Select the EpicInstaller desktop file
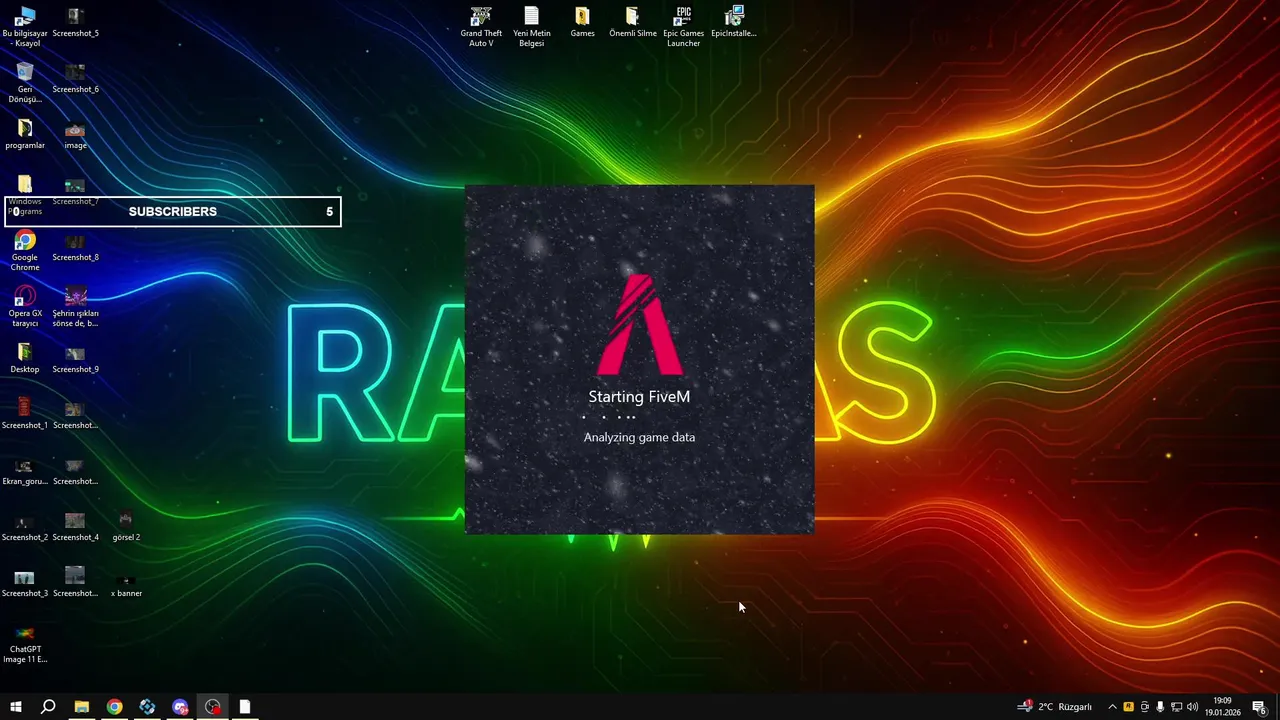This screenshot has height=720, width=1280. point(734,22)
